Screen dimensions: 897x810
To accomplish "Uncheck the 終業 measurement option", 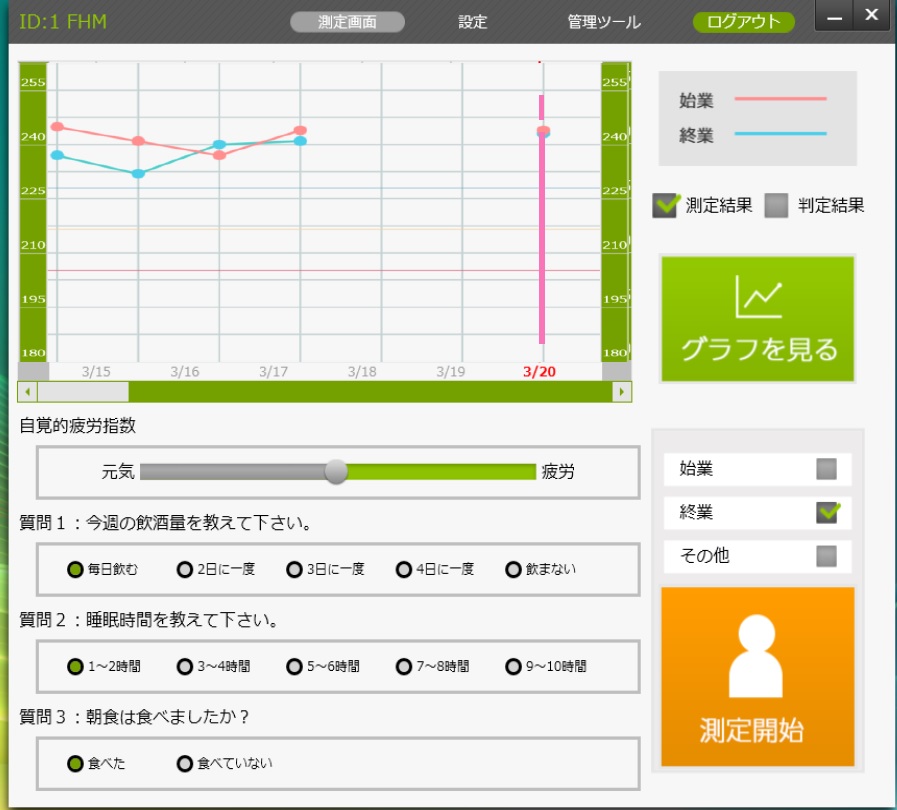I will [827, 512].
